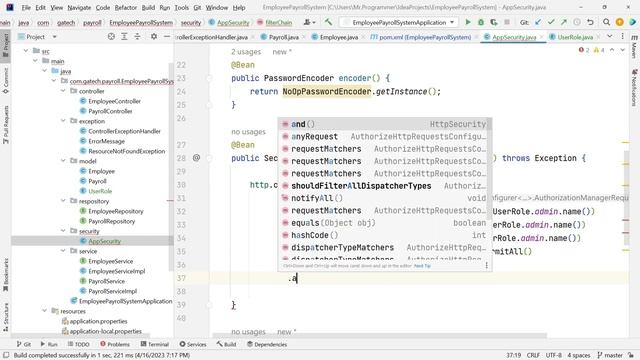Push commits Git arrow icon
This screenshot has width=640, height=360.
(x=564, y=22)
